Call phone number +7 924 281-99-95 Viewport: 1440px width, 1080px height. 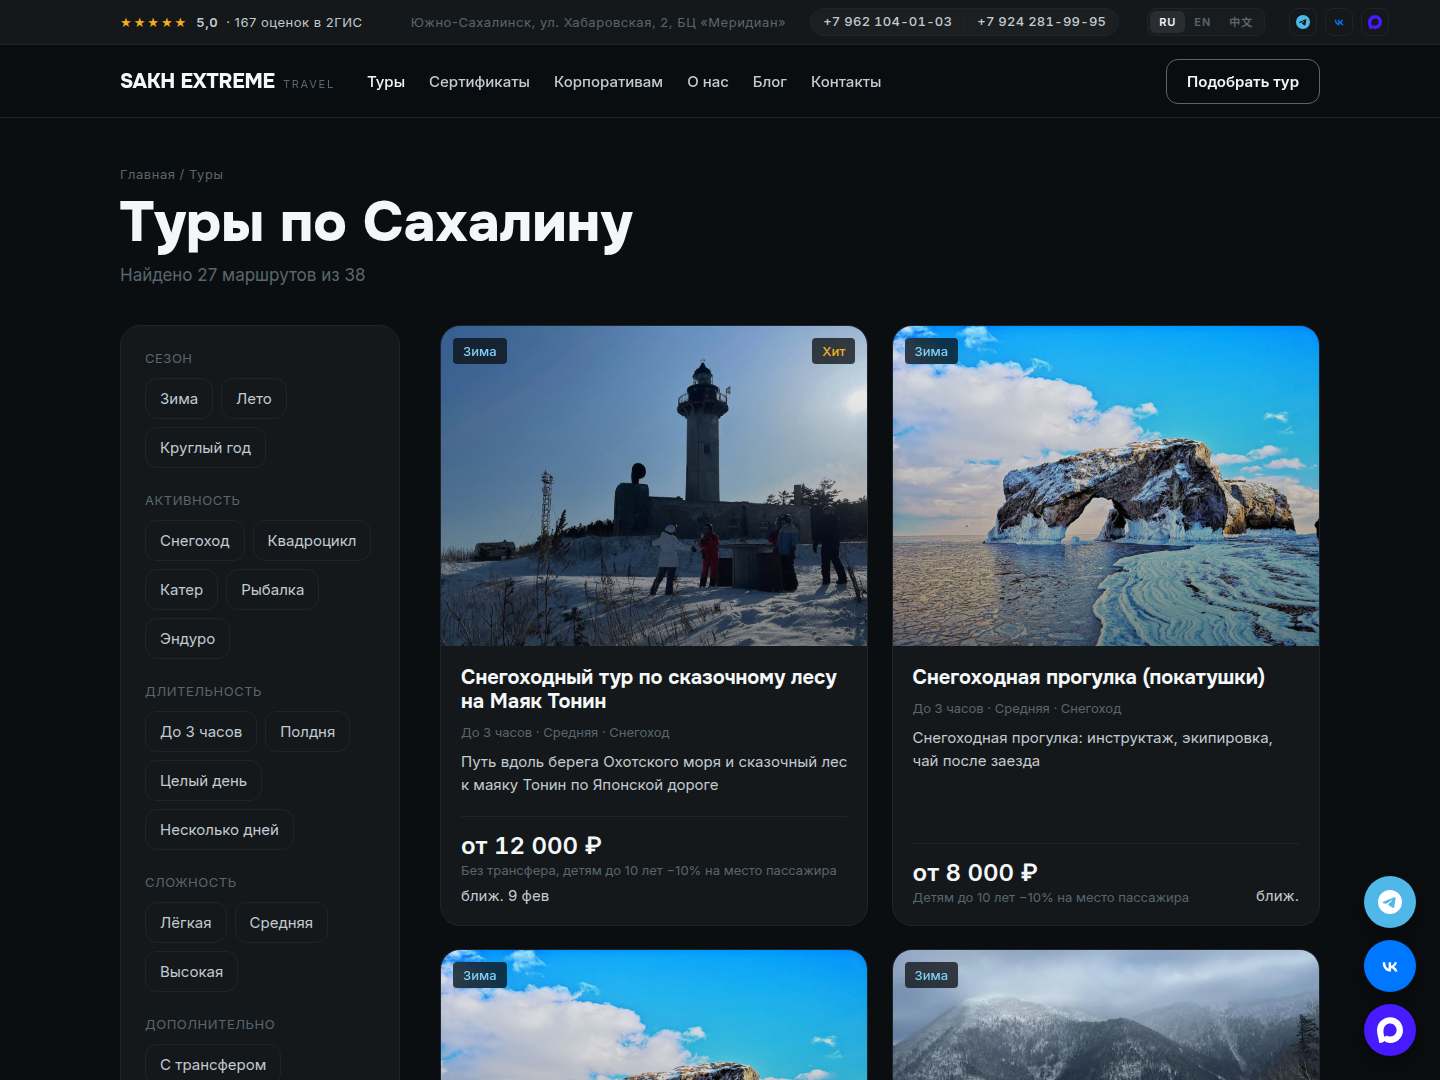click(x=1041, y=22)
